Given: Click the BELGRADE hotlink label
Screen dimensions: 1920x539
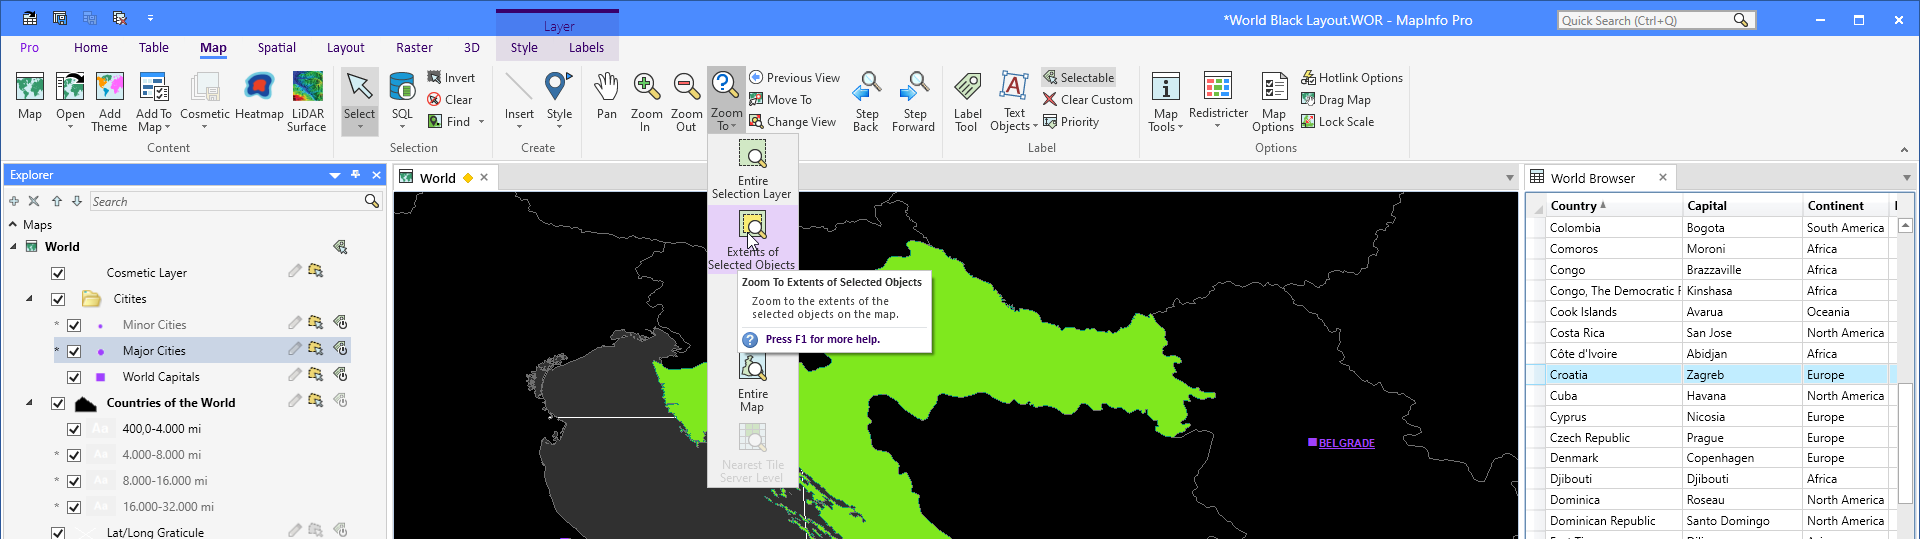Looking at the screenshot, I should tap(1346, 443).
